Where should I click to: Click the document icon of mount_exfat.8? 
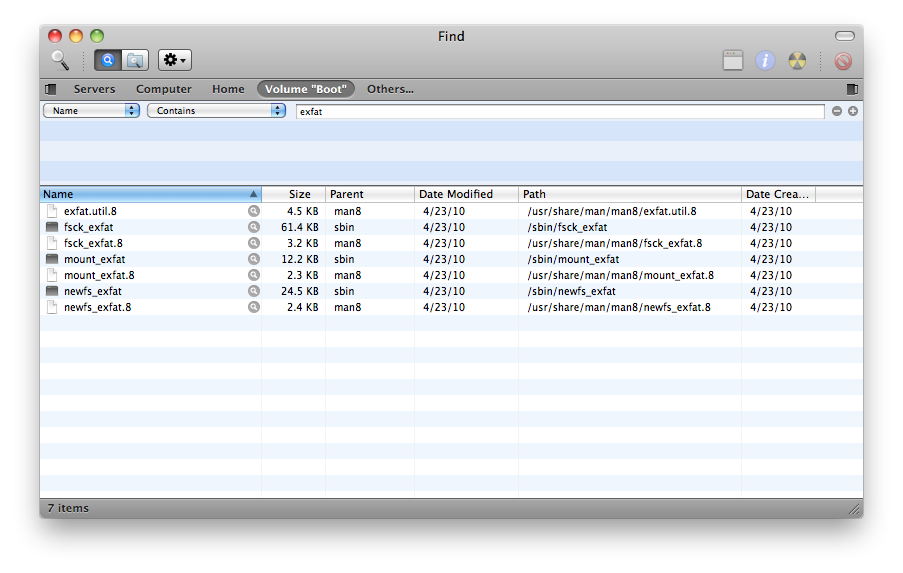click(x=52, y=276)
